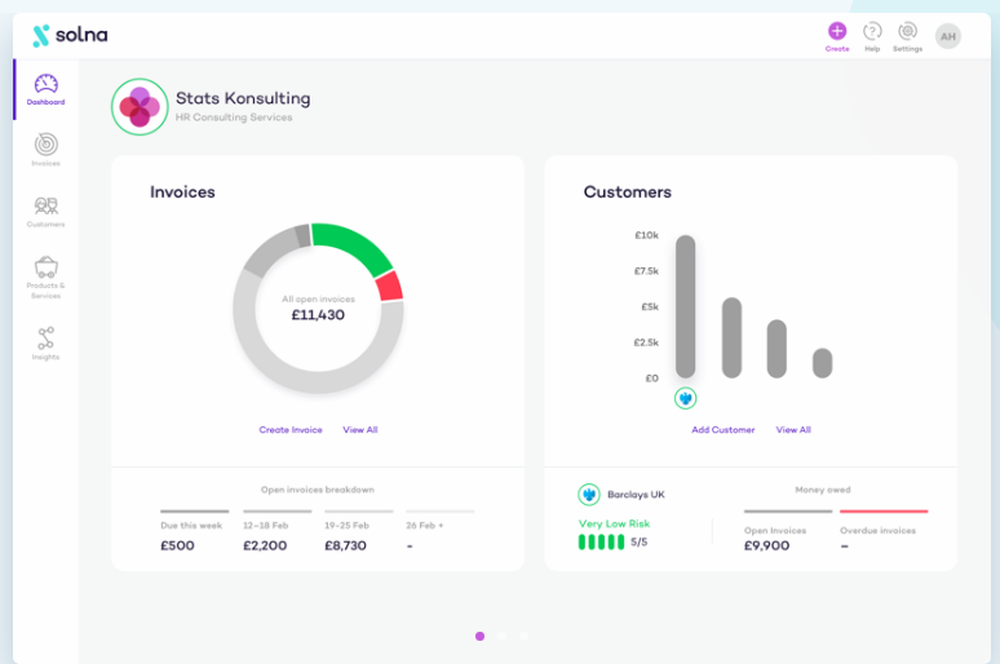Click the 5/5 risk score bars
Screen dimensions: 1000x664
coord(601,542)
